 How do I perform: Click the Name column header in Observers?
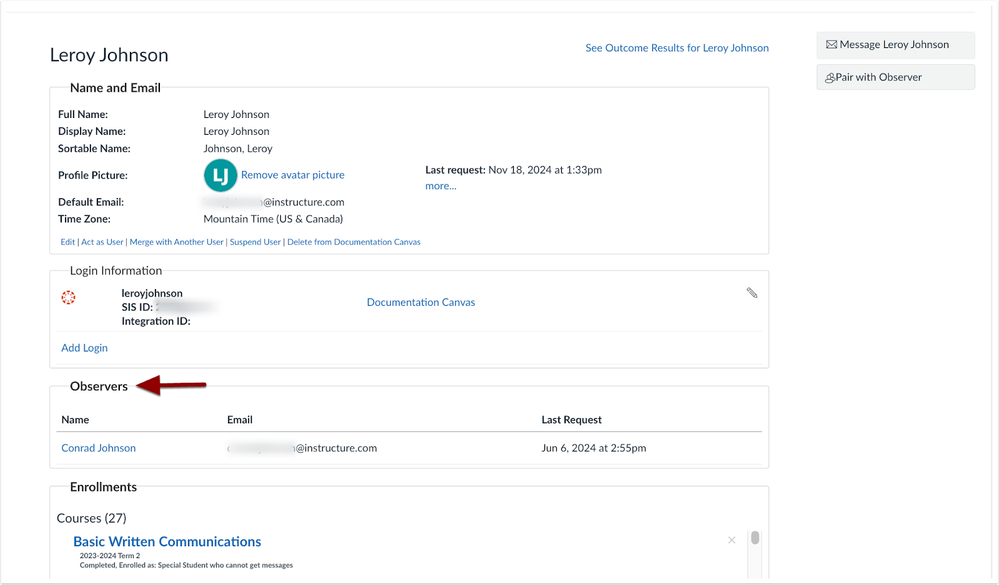(75, 420)
